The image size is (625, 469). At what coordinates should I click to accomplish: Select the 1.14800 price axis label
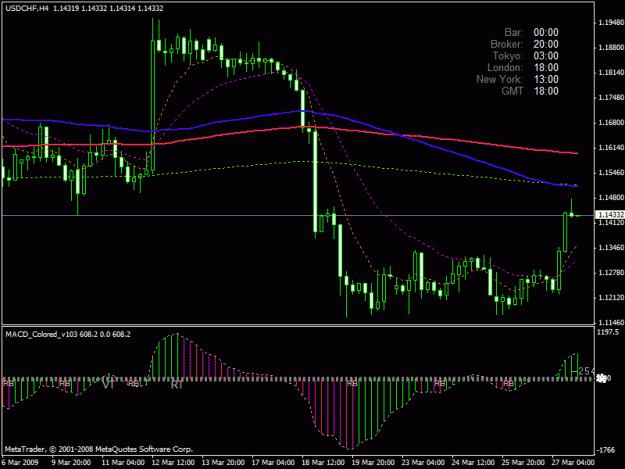point(611,198)
